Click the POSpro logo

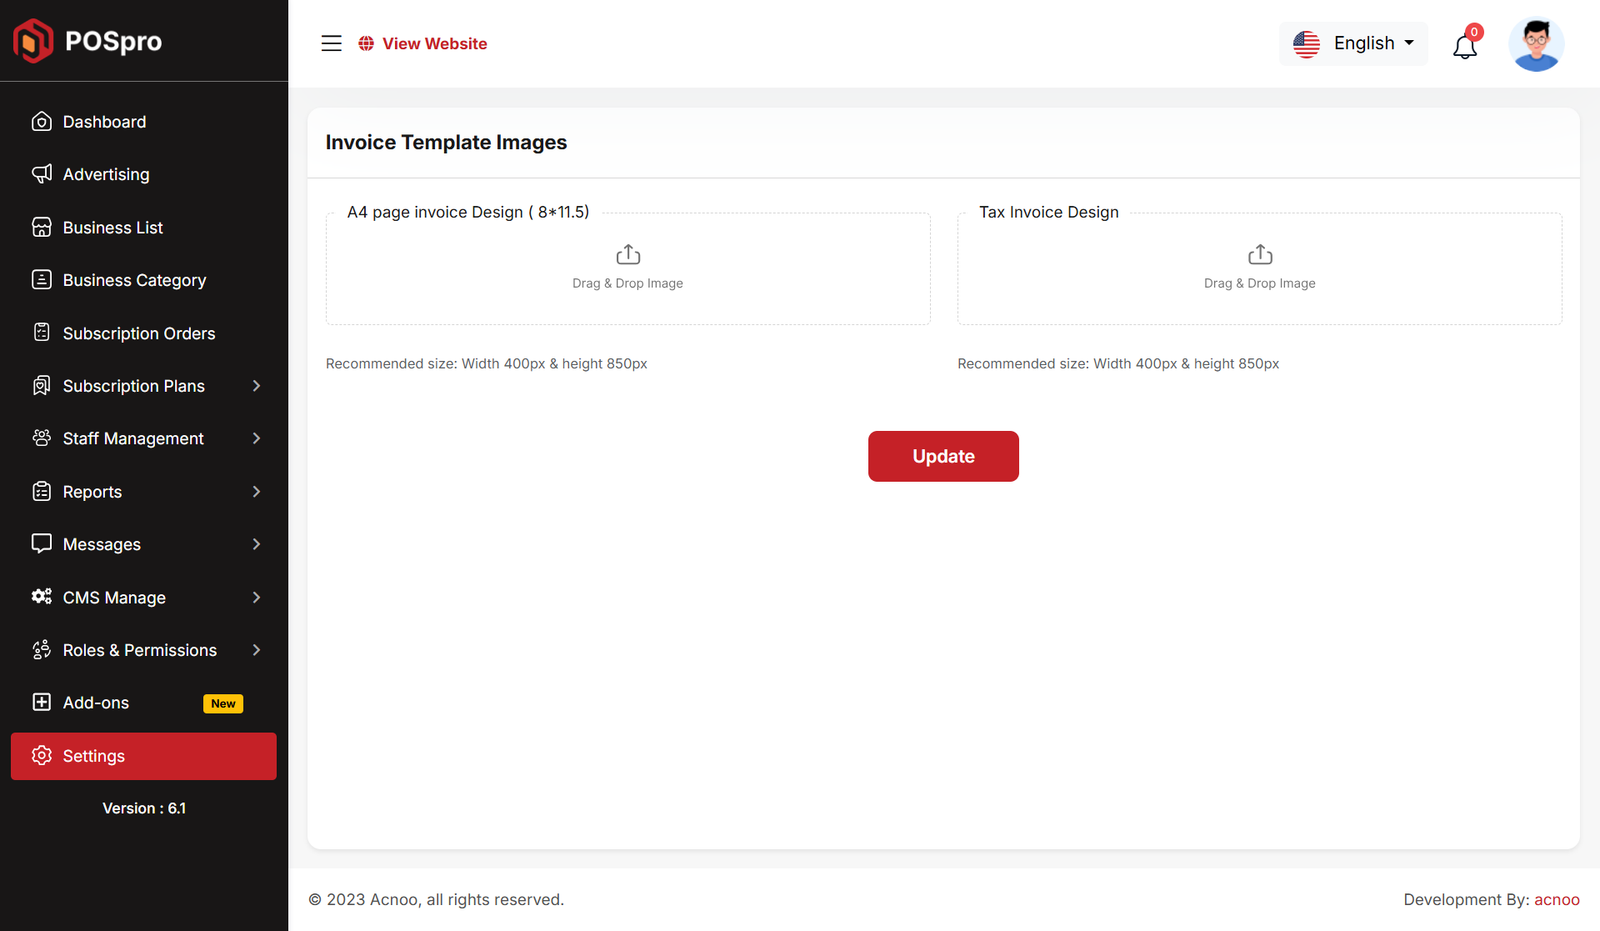[x=87, y=41]
